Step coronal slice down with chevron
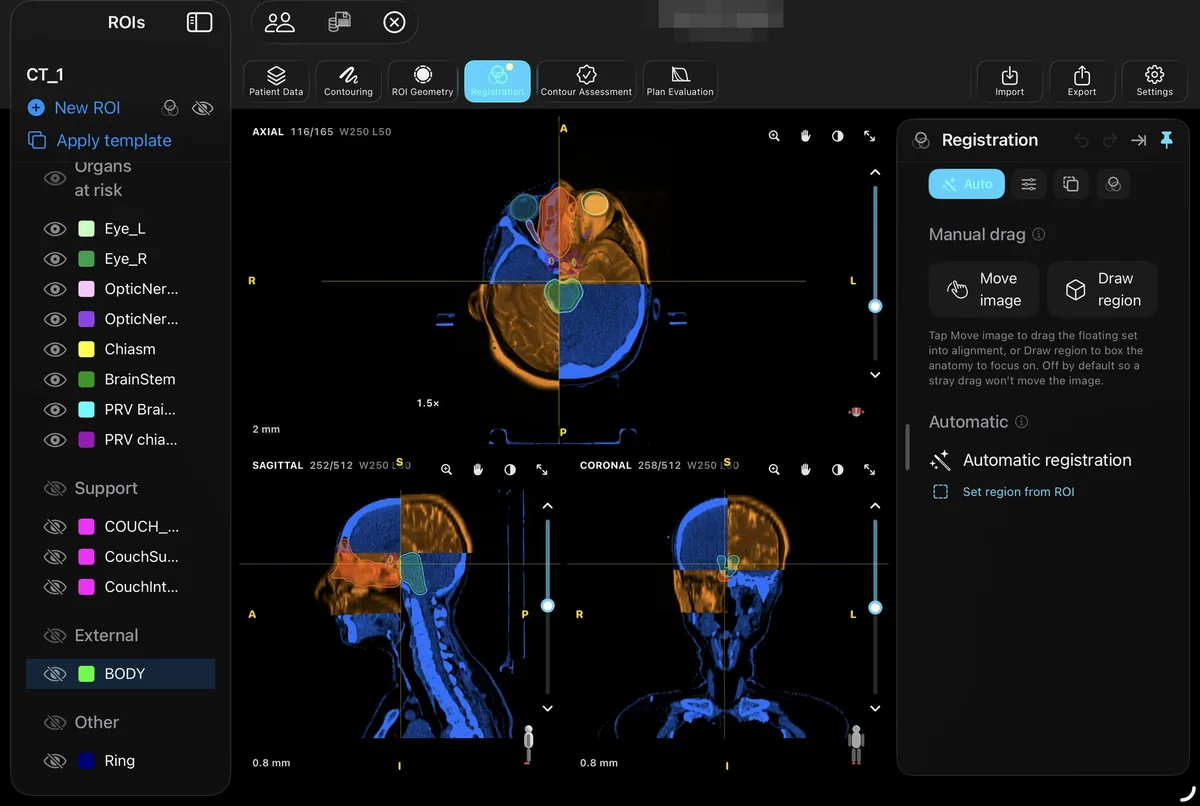This screenshot has height=806, width=1200. [x=875, y=708]
